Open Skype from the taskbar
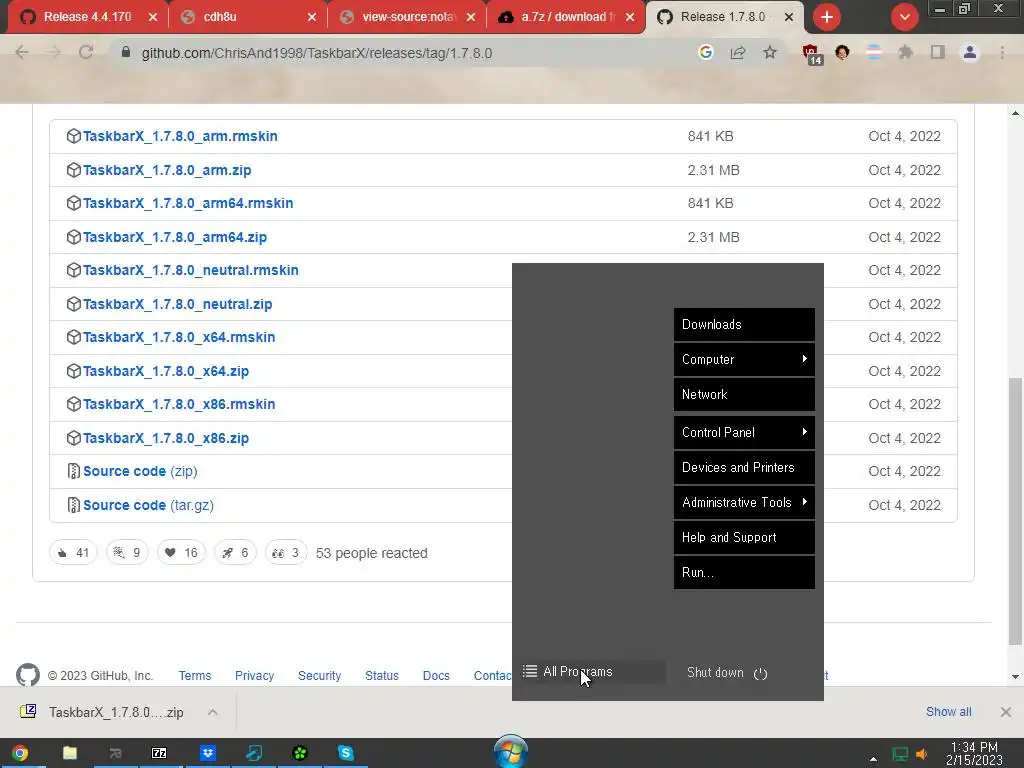This screenshot has height=768, width=1024. (x=345, y=753)
